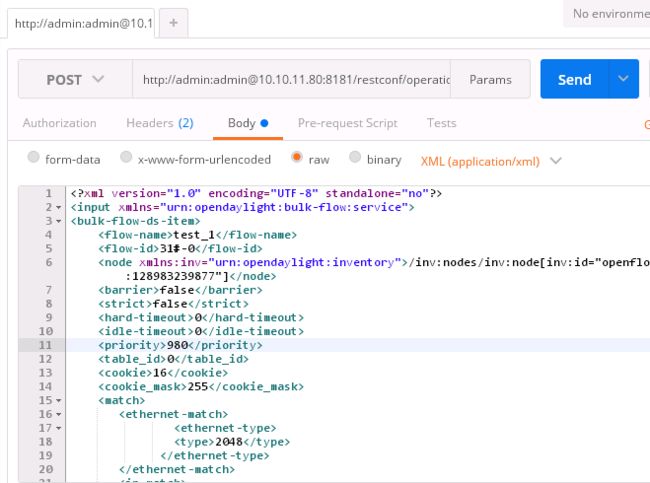Click the strict false line
Image resolution: width=650 pixels, height=483 pixels.
tap(173, 304)
